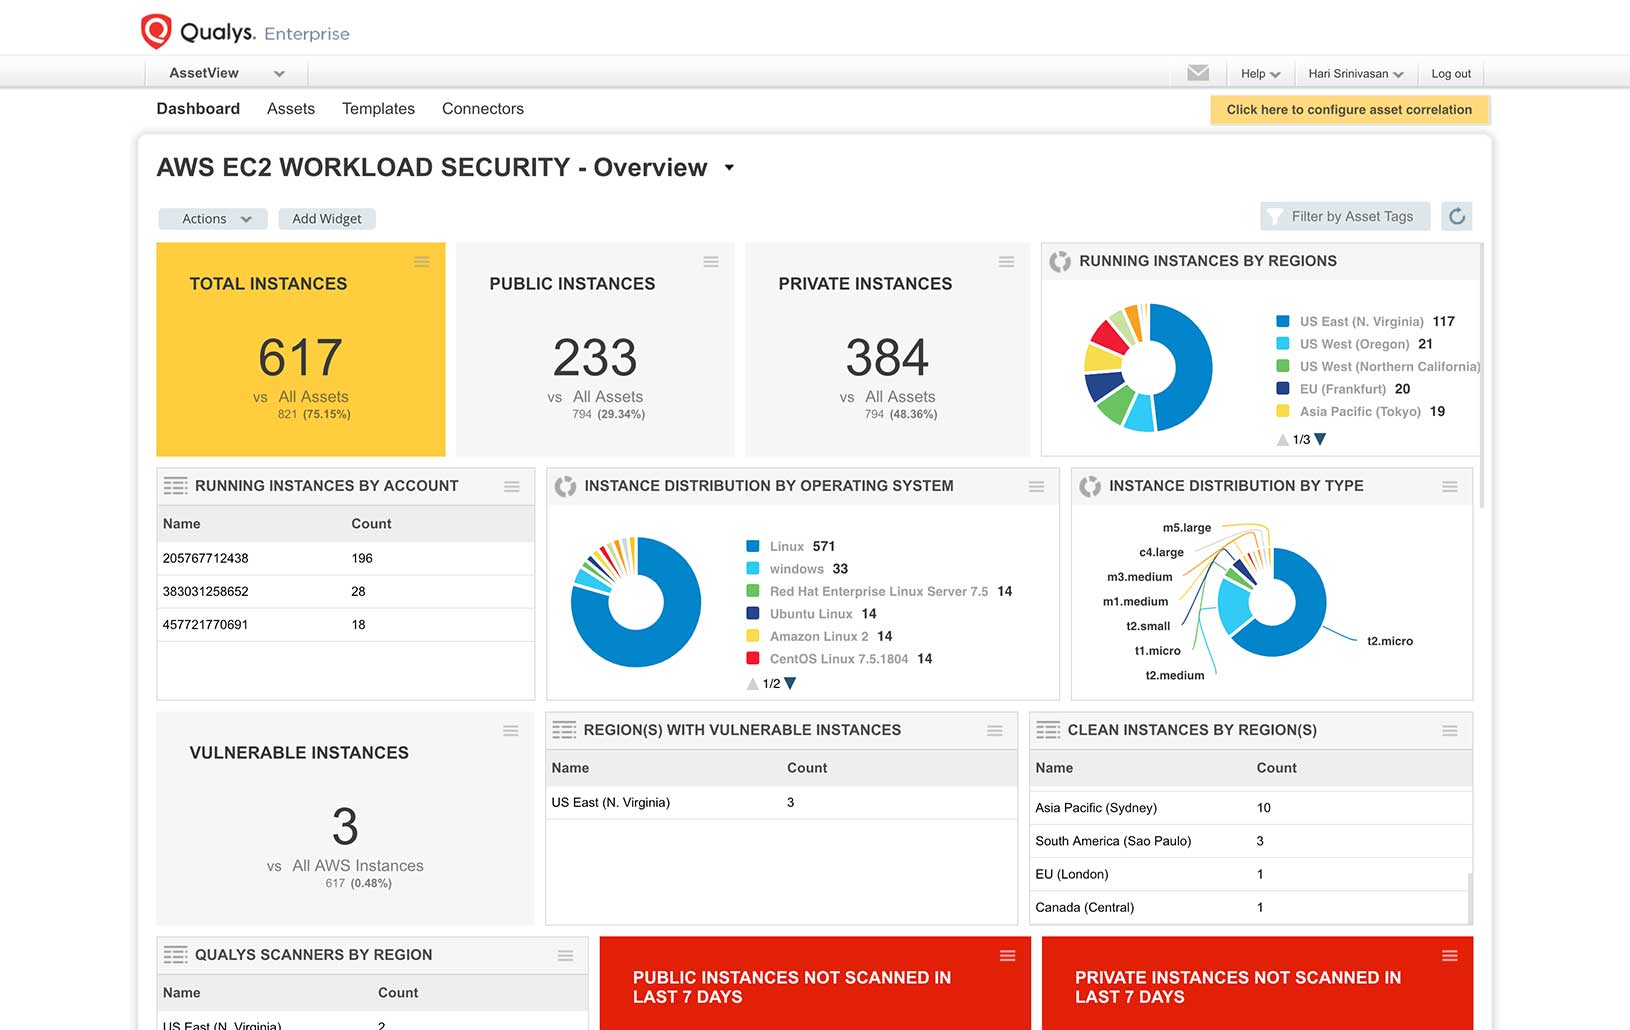Advance the regions legend to the next page
Viewport: 1630px width, 1030px height.
pyautogui.click(x=1320, y=438)
